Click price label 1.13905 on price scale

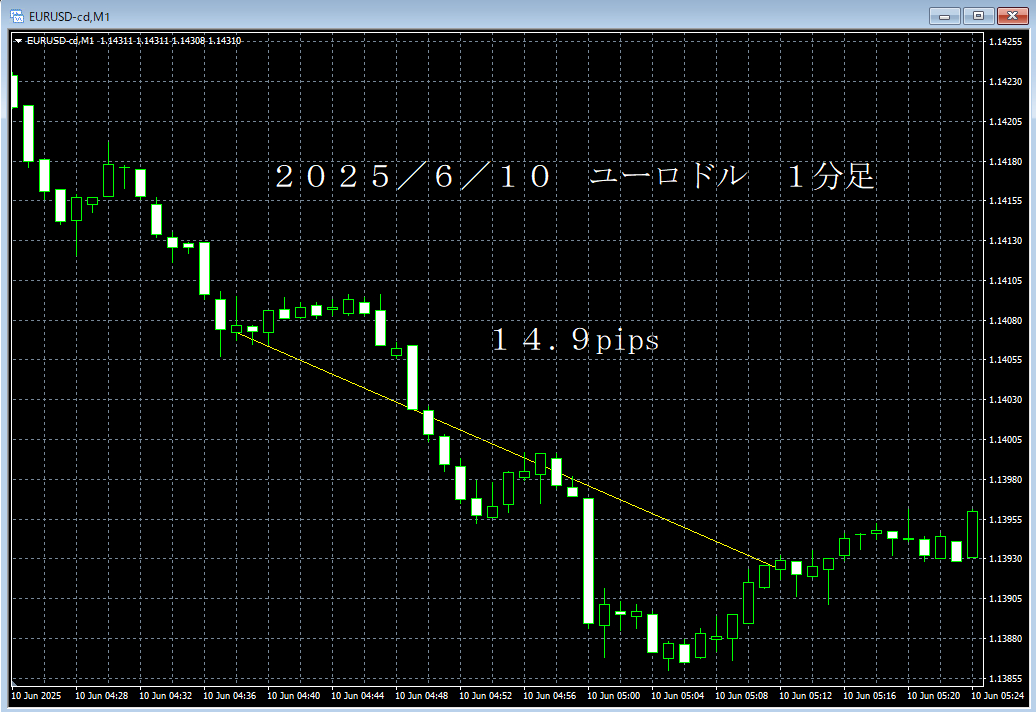coord(1006,598)
